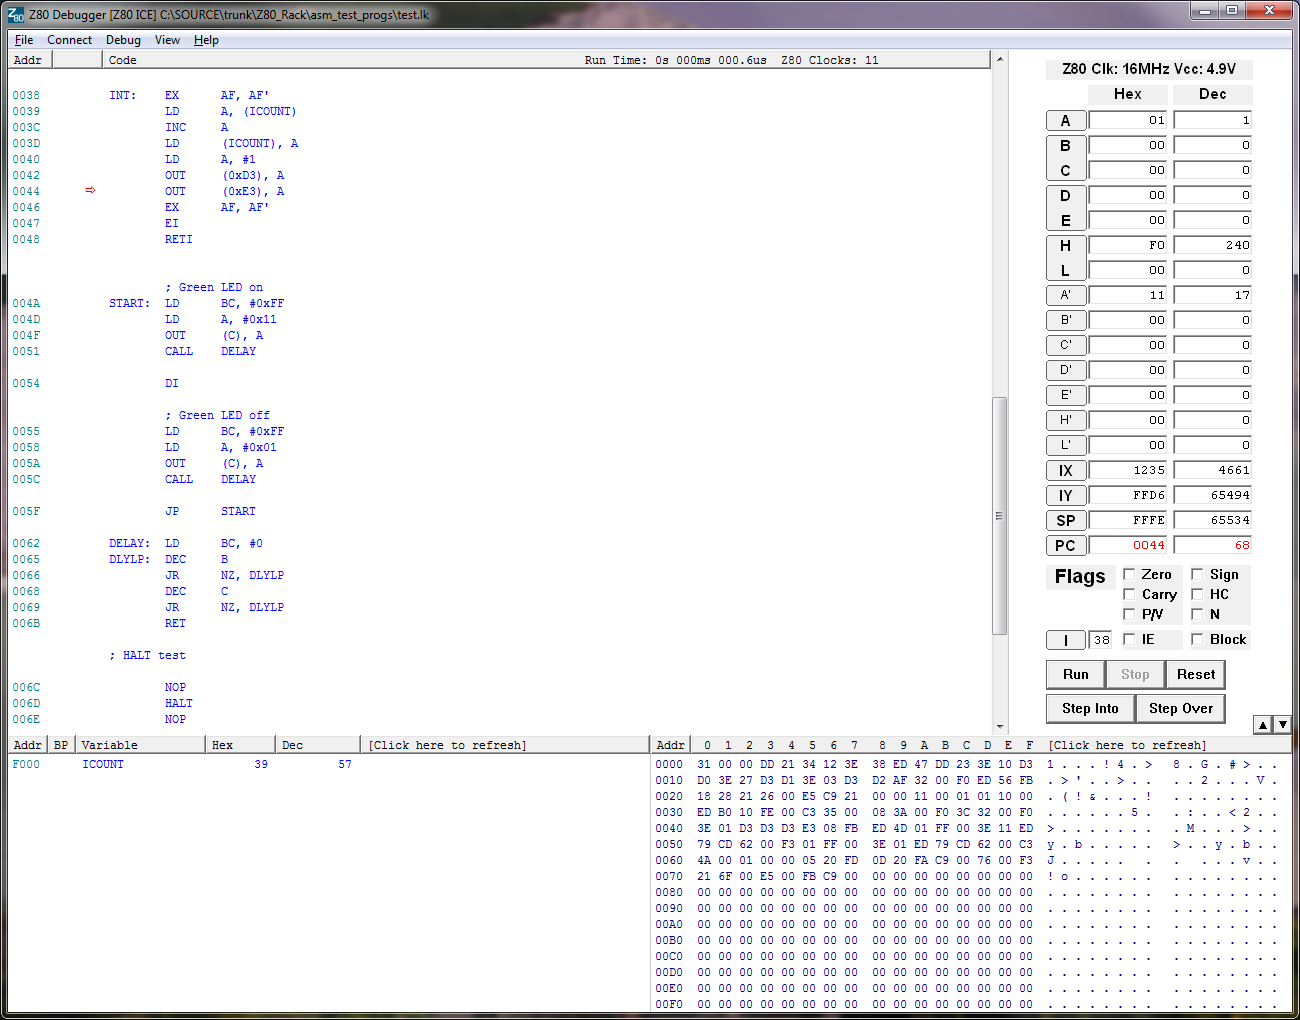
Task: Click the IY hex field FFD6
Action: [1128, 495]
